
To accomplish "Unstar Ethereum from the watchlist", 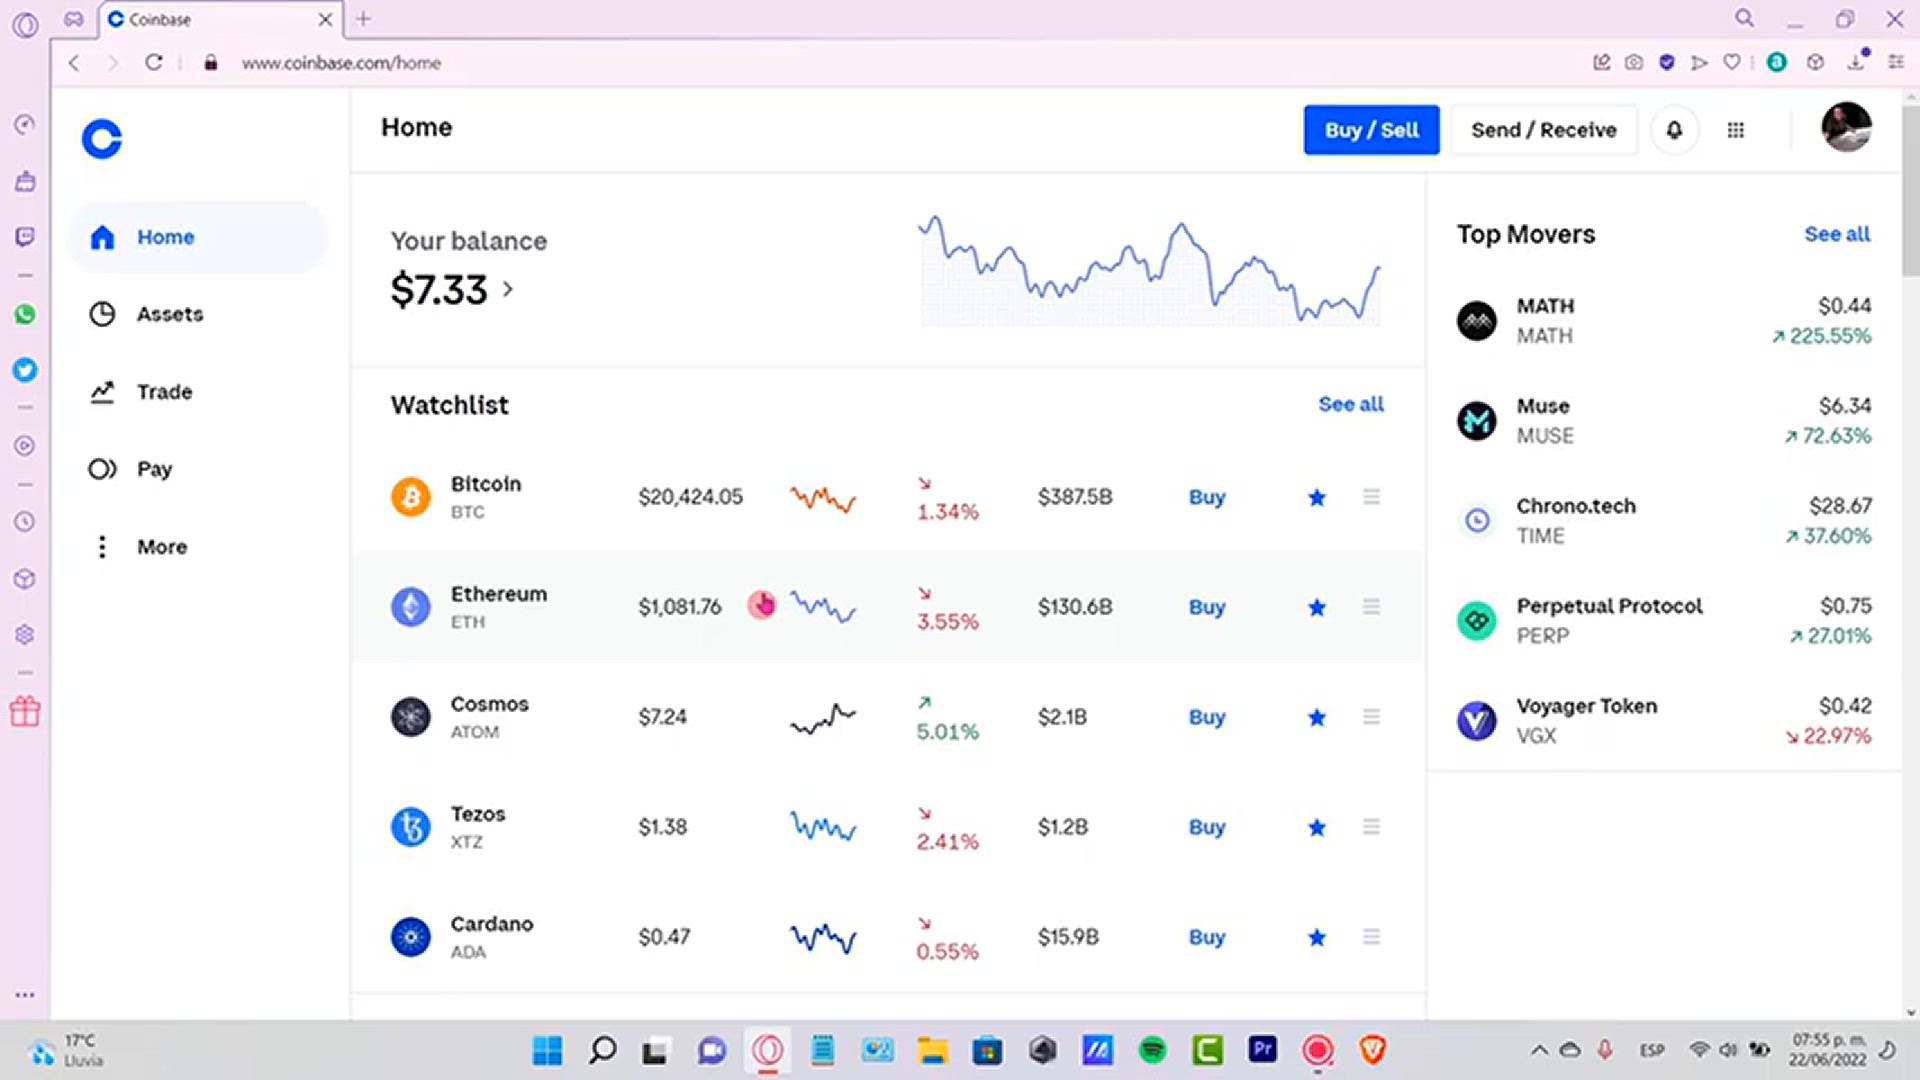I will (1317, 607).
